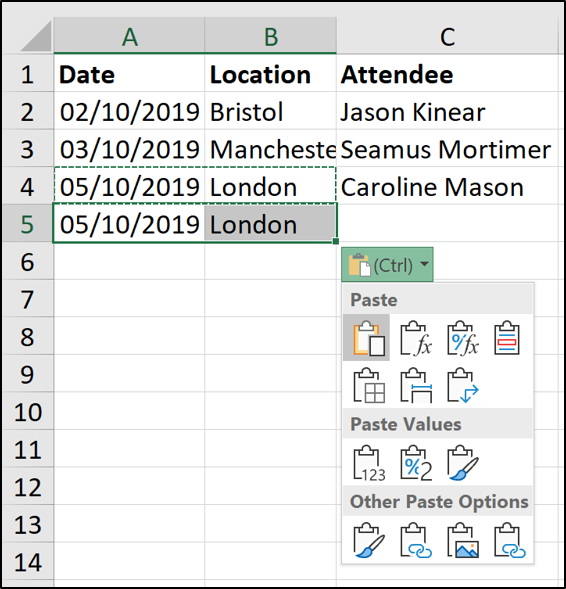Select column B header

click(270, 35)
